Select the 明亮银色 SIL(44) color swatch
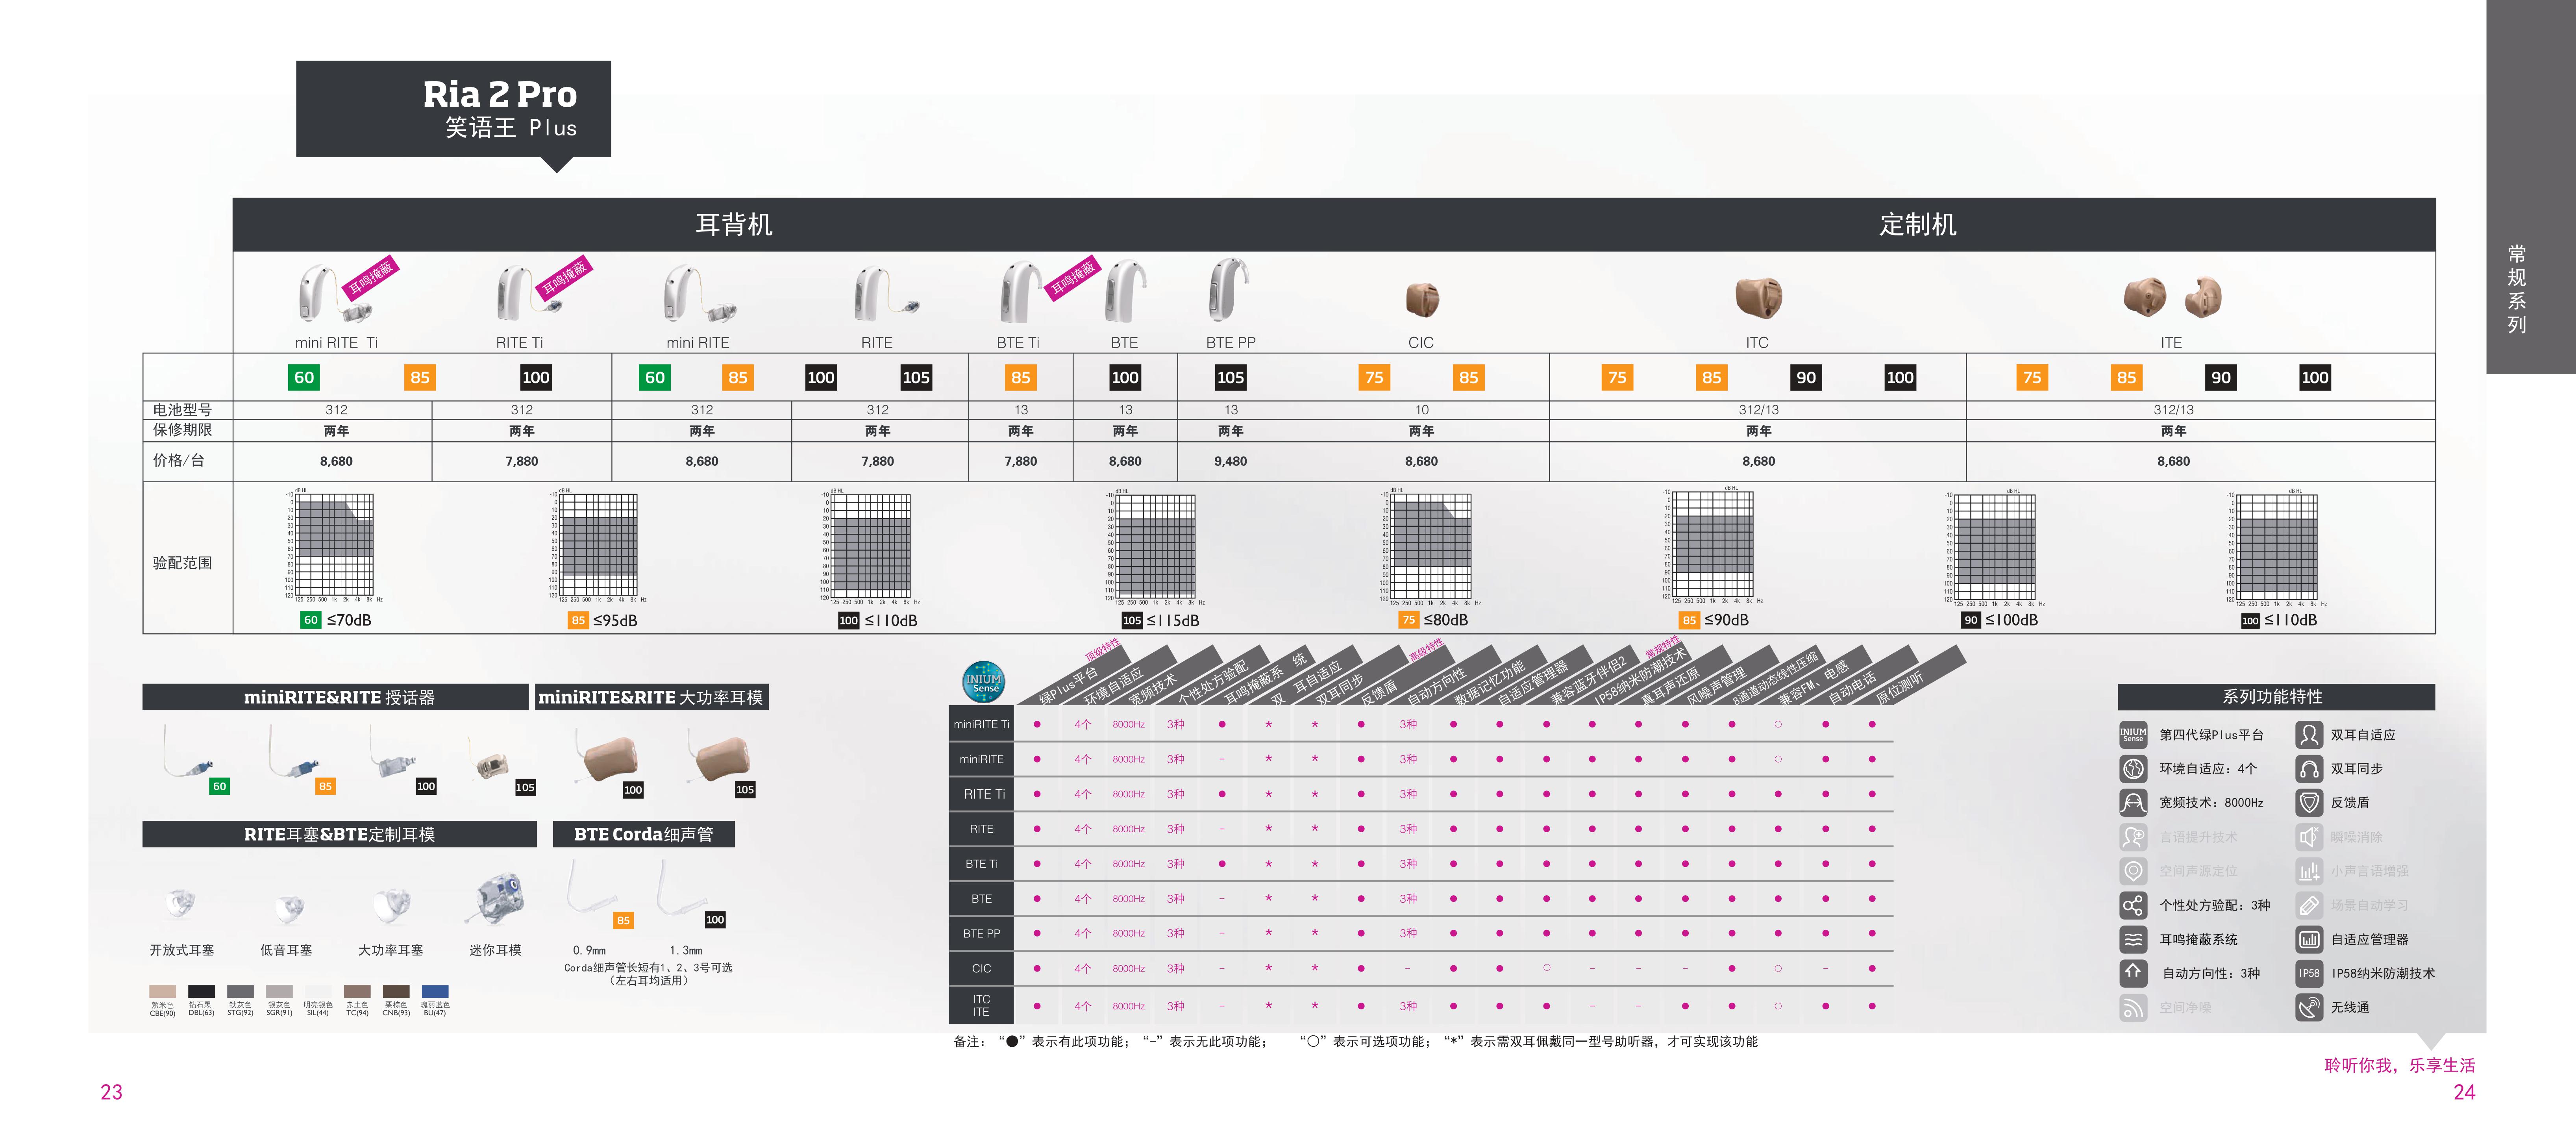 tap(318, 992)
